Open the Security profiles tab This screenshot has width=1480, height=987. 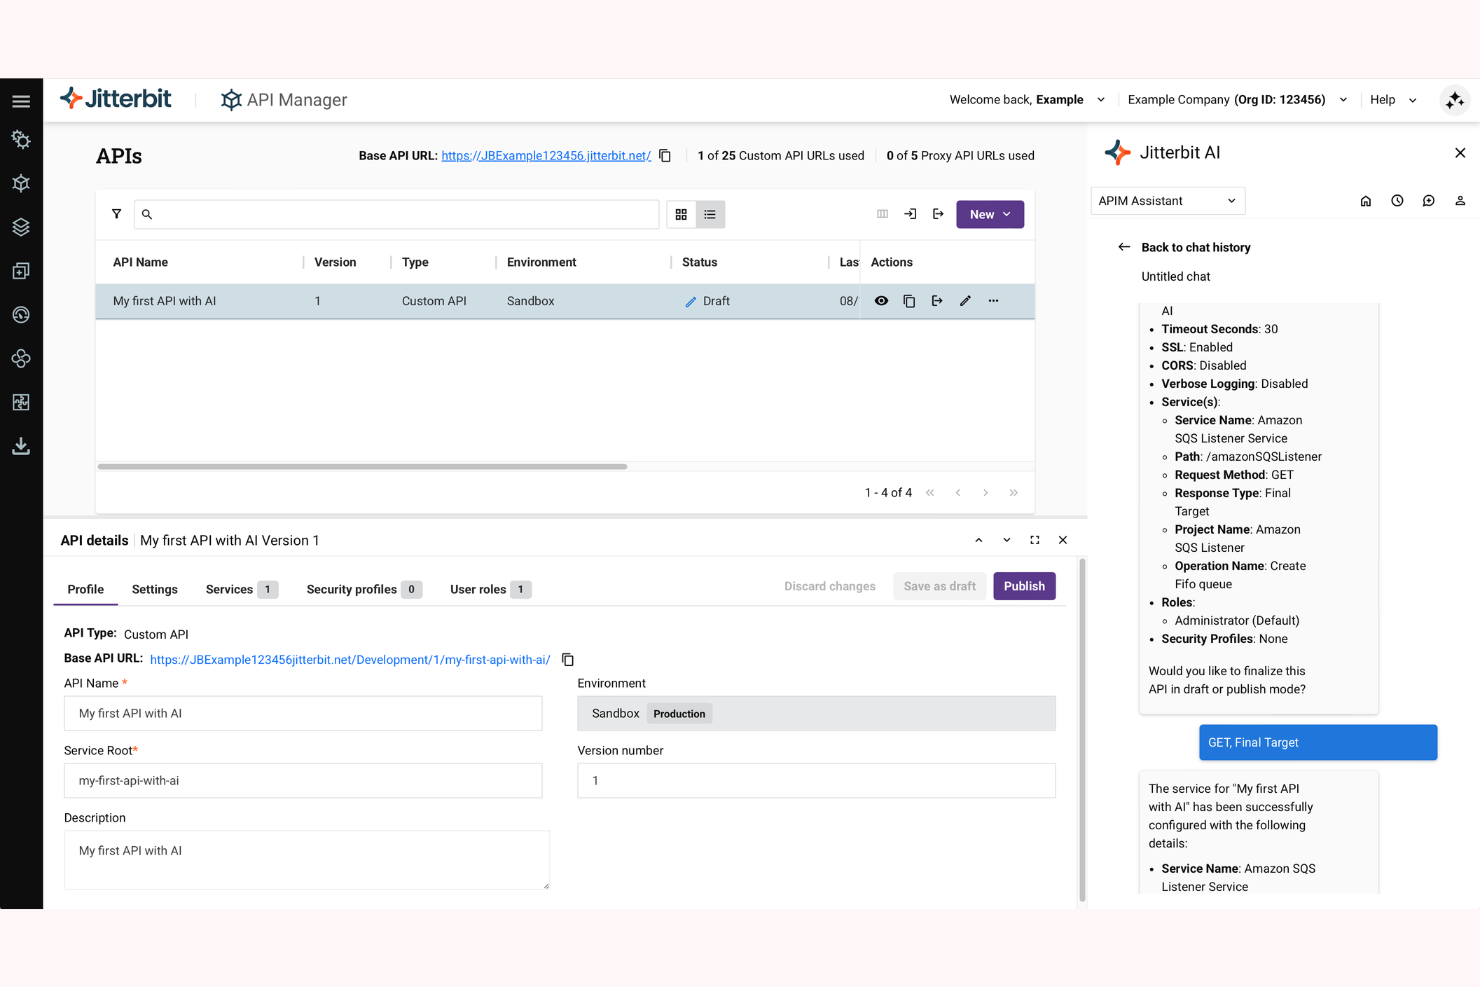coord(364,589)
